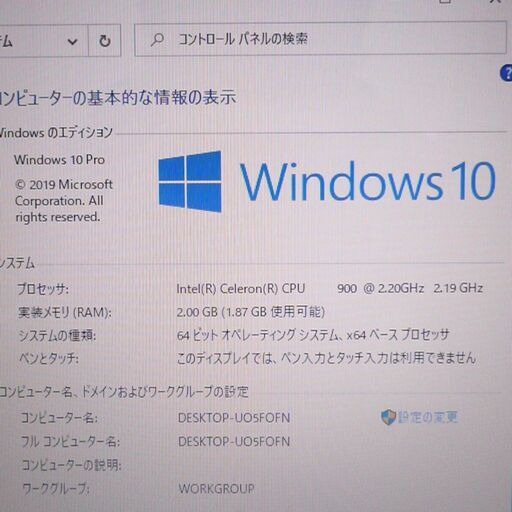Click the shield icon next to 設定の変更

pos(388,417)
